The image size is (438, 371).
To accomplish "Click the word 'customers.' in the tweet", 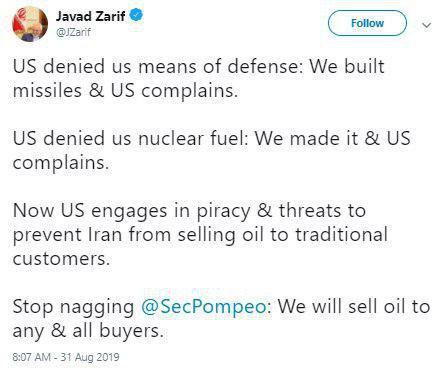I will (x=61, y=259).
